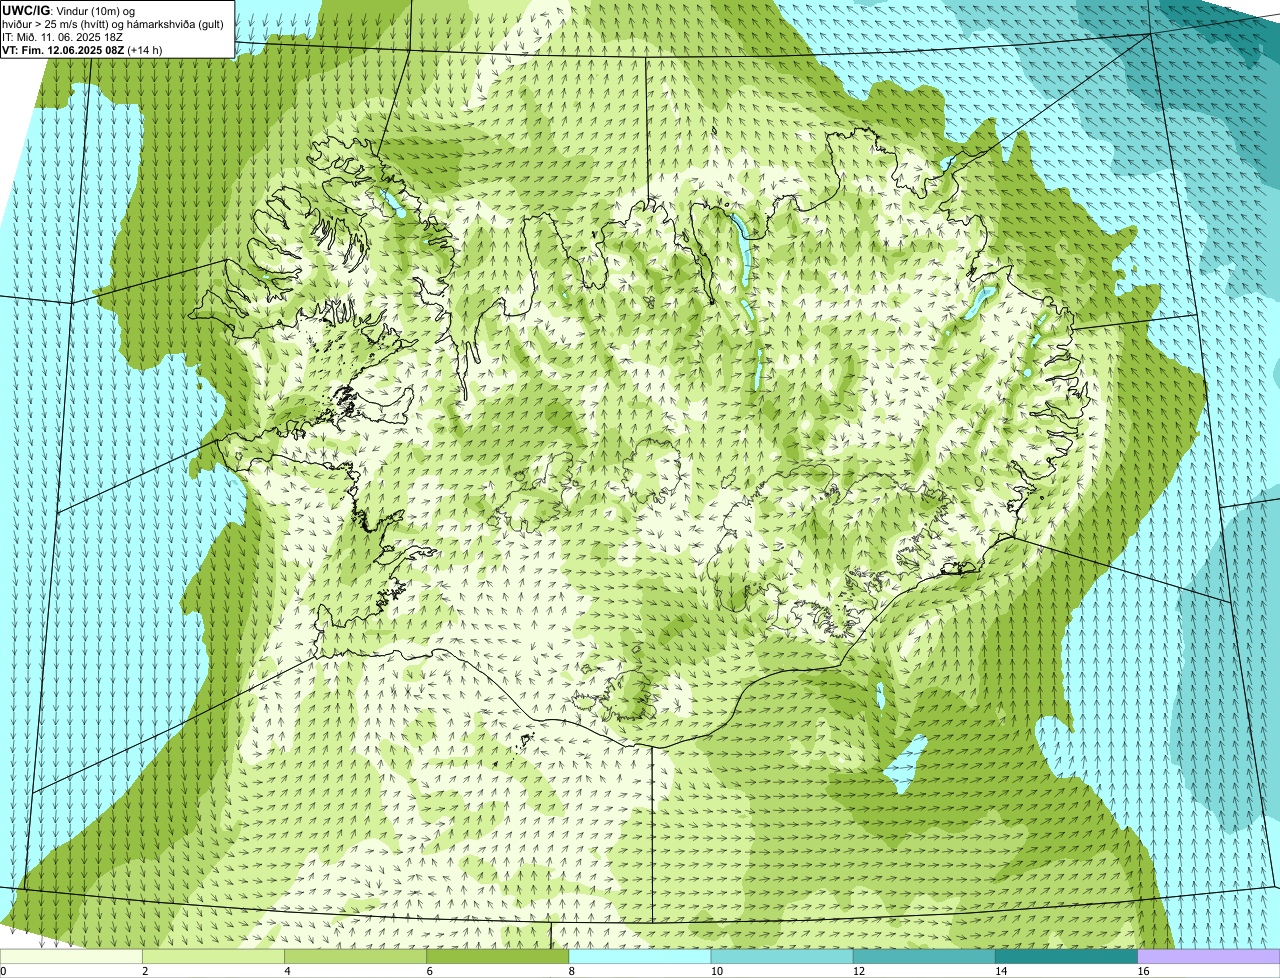1280x978 pixels.
Task: Click the scale label '4'
Action: pyautogui.click(x=287, y=971)
